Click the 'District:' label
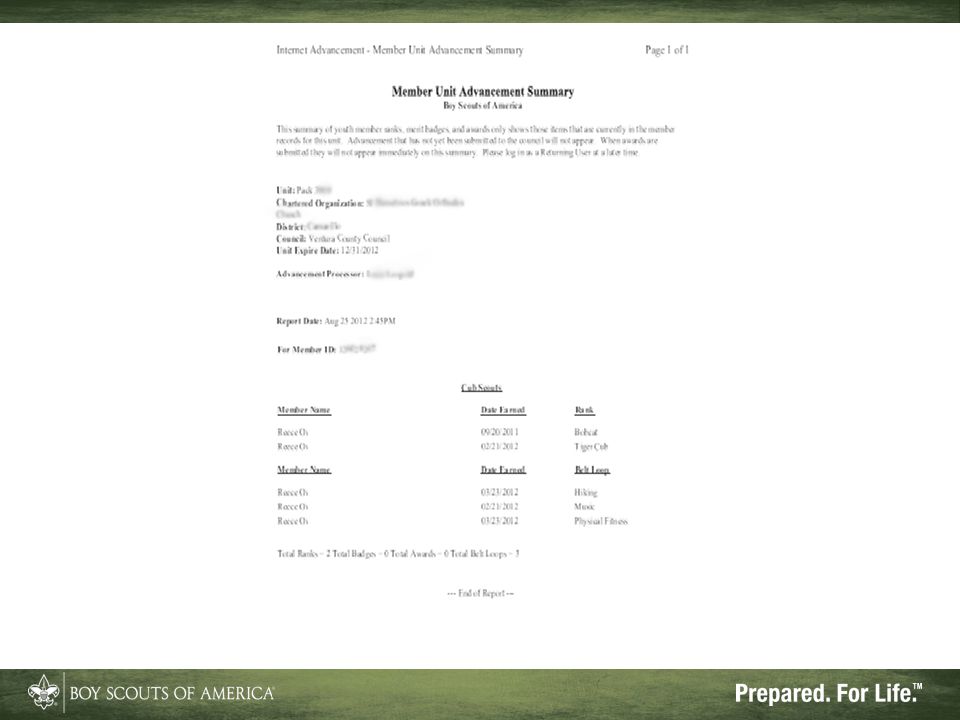The height and width of the screenshot is (720, 960). coord(290,227)
